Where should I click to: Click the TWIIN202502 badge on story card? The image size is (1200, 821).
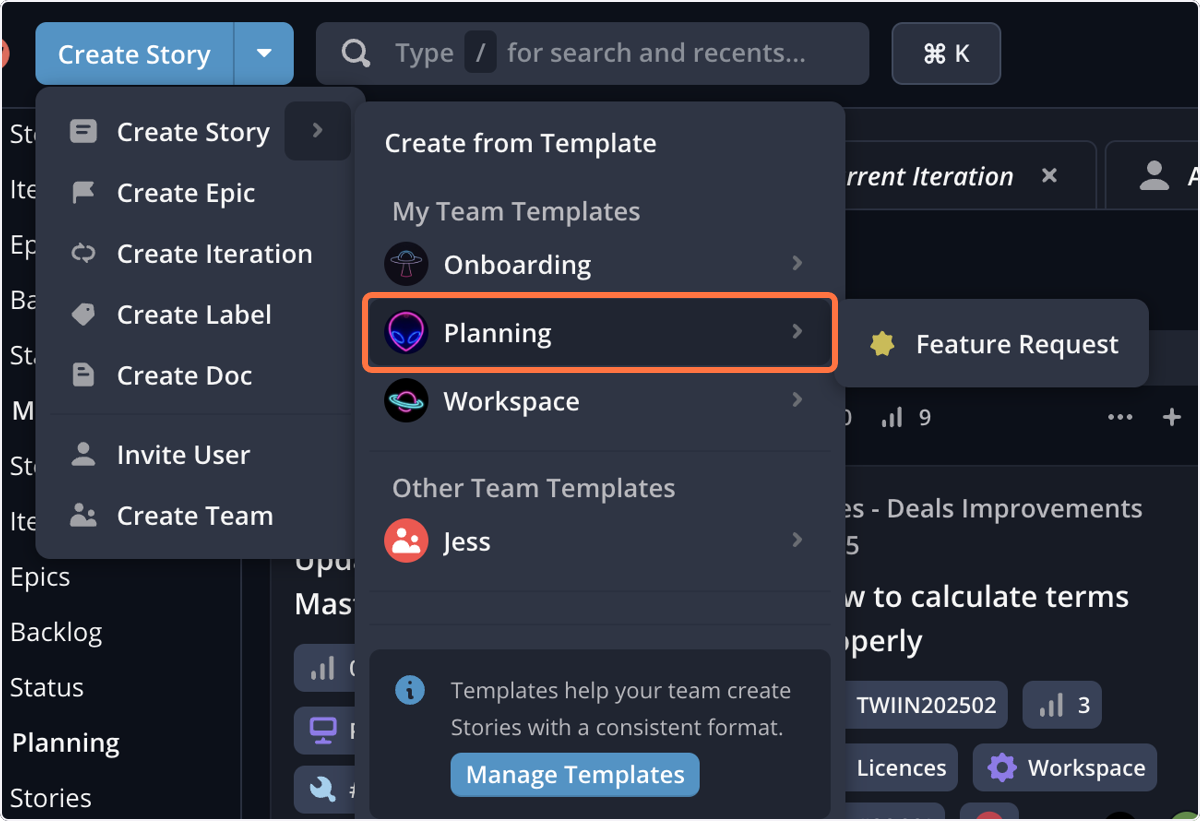pos(926,705)
